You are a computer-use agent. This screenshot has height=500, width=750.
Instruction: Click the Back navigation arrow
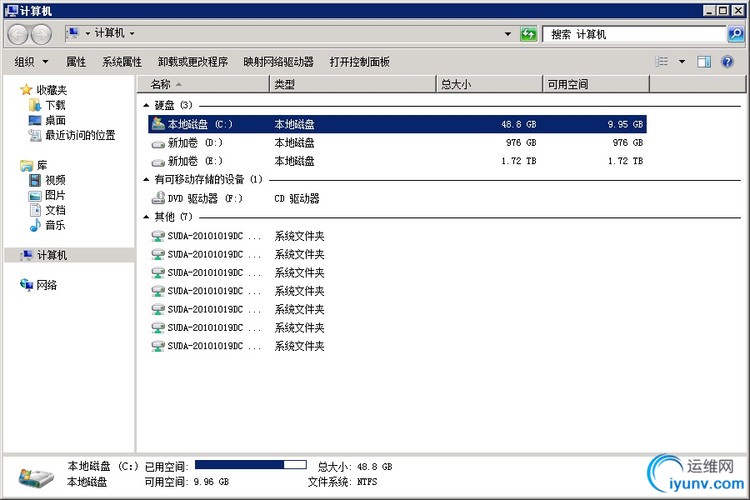[18, 34]
